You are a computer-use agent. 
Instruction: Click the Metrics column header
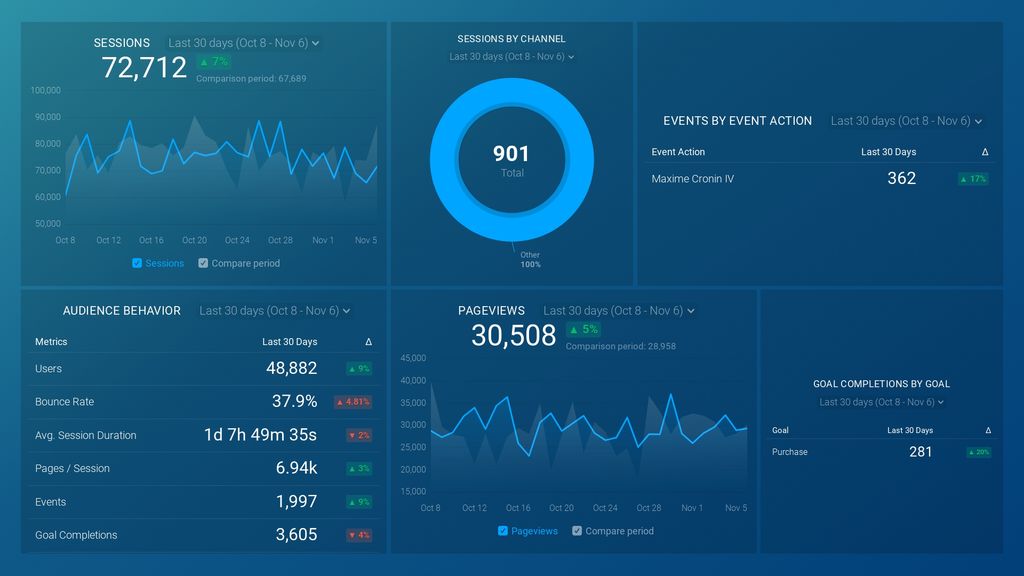point(51,342)
